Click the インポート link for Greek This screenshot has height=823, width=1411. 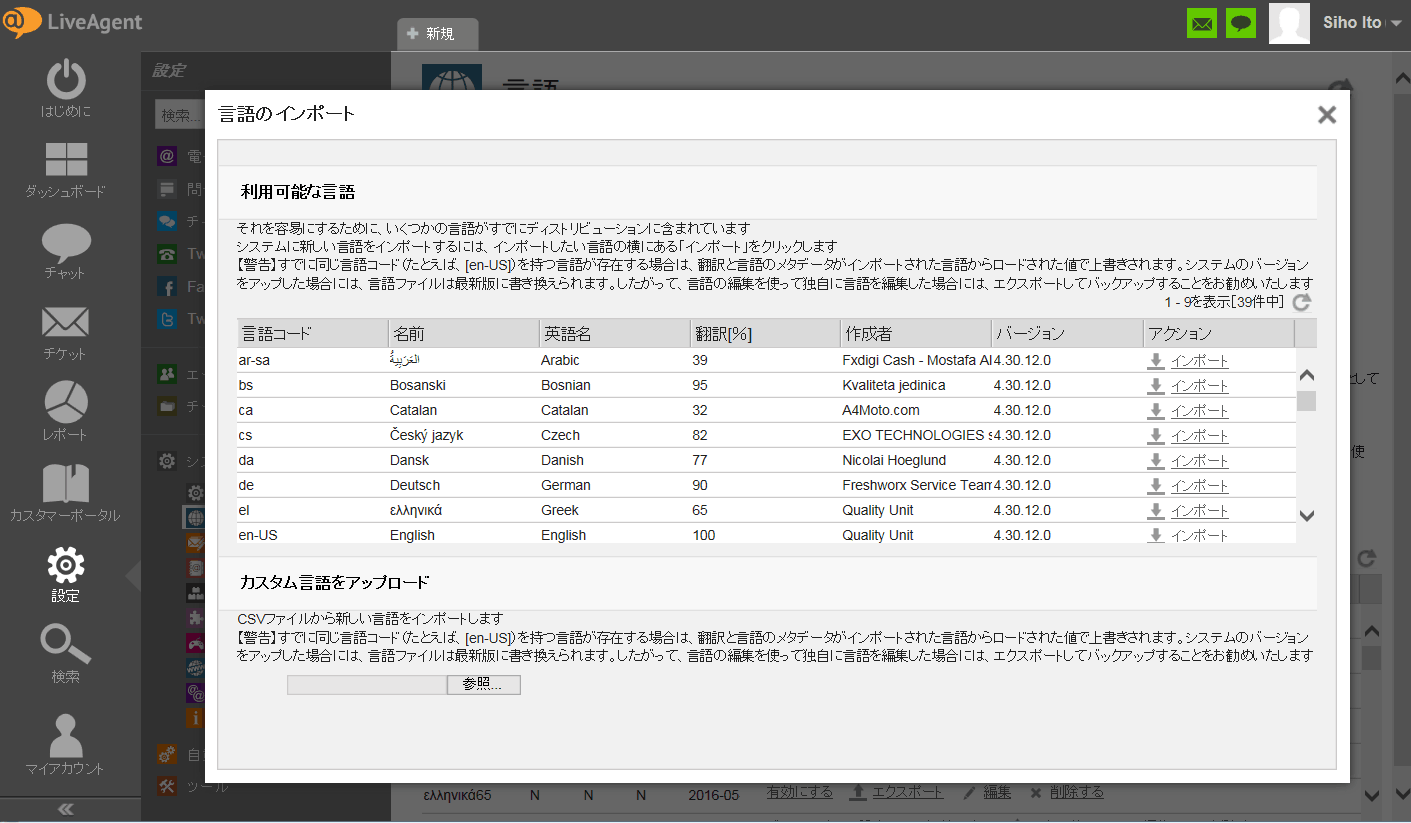click(1200, 511)
